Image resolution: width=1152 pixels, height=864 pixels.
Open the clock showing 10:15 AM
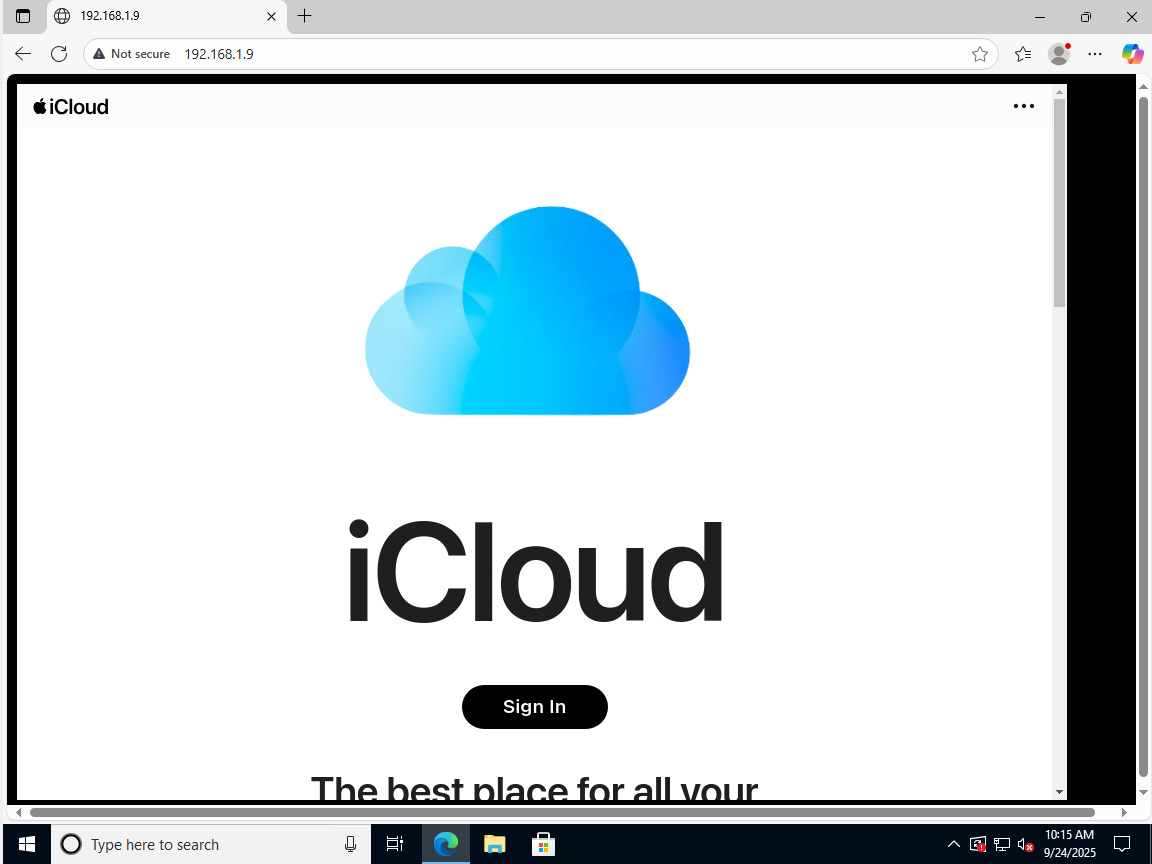coord(1070,843)
